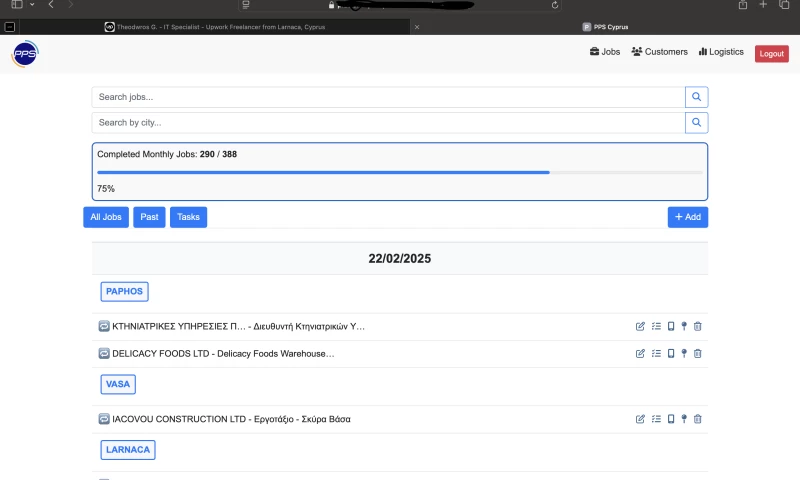Open the ΚΤΗΝΙΑΤΡΙΚΕΣ ΥΠΗΡΕΣΙΕΣ job entry text

[238, 326]
